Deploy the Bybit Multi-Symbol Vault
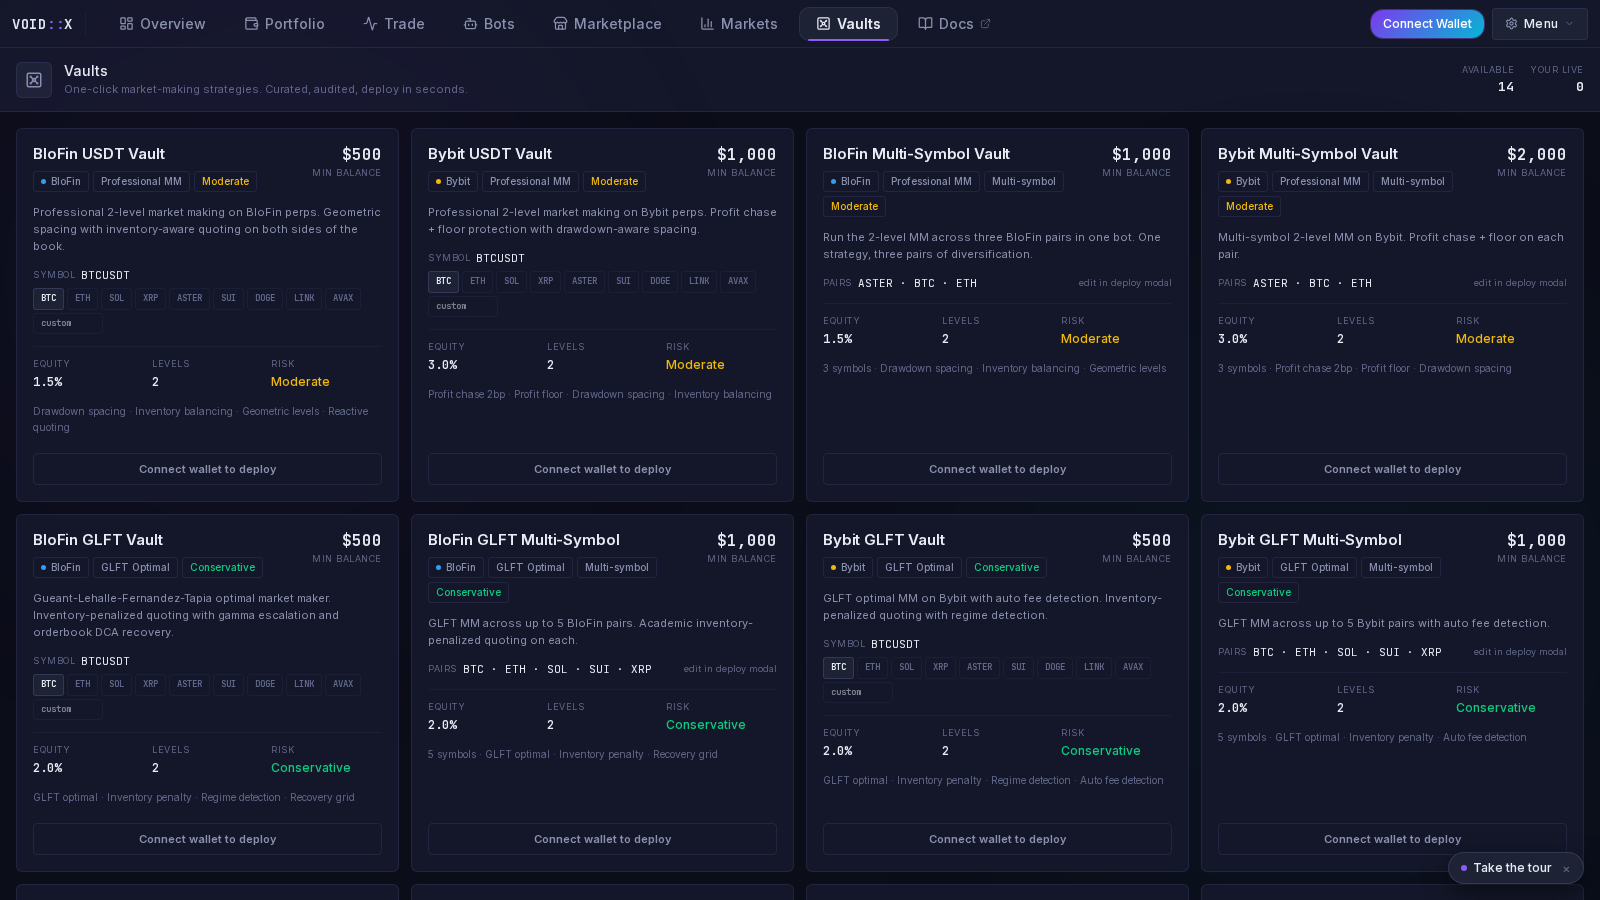The width and height of the screenshot is (1600, 900). click(1392, 469)
